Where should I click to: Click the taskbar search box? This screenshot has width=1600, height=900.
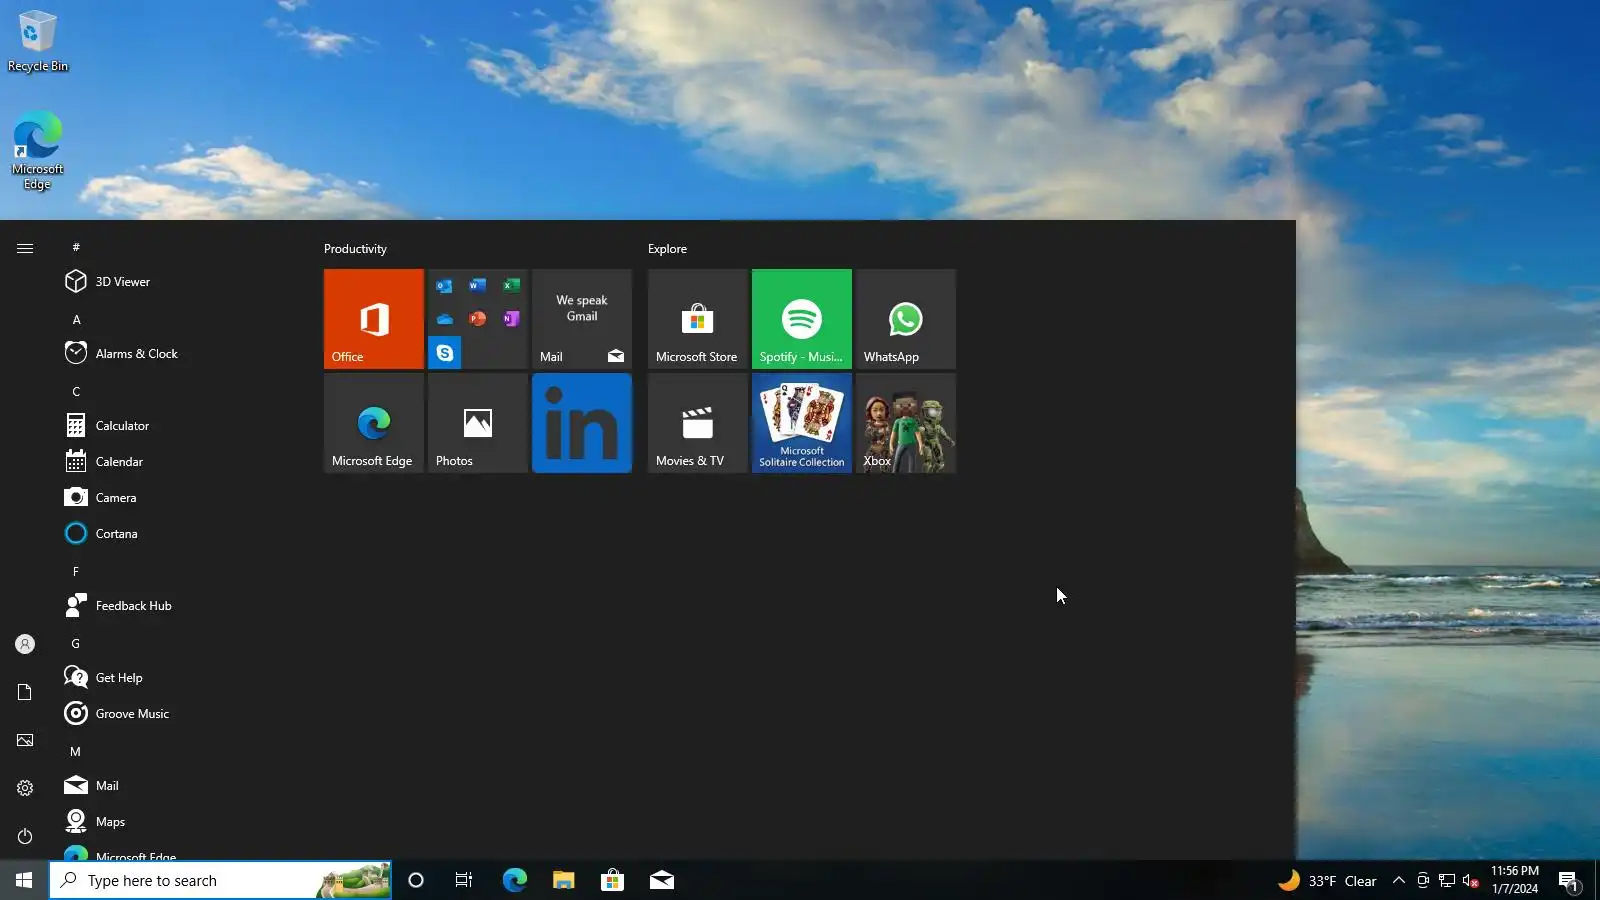(x=220, y=880)
